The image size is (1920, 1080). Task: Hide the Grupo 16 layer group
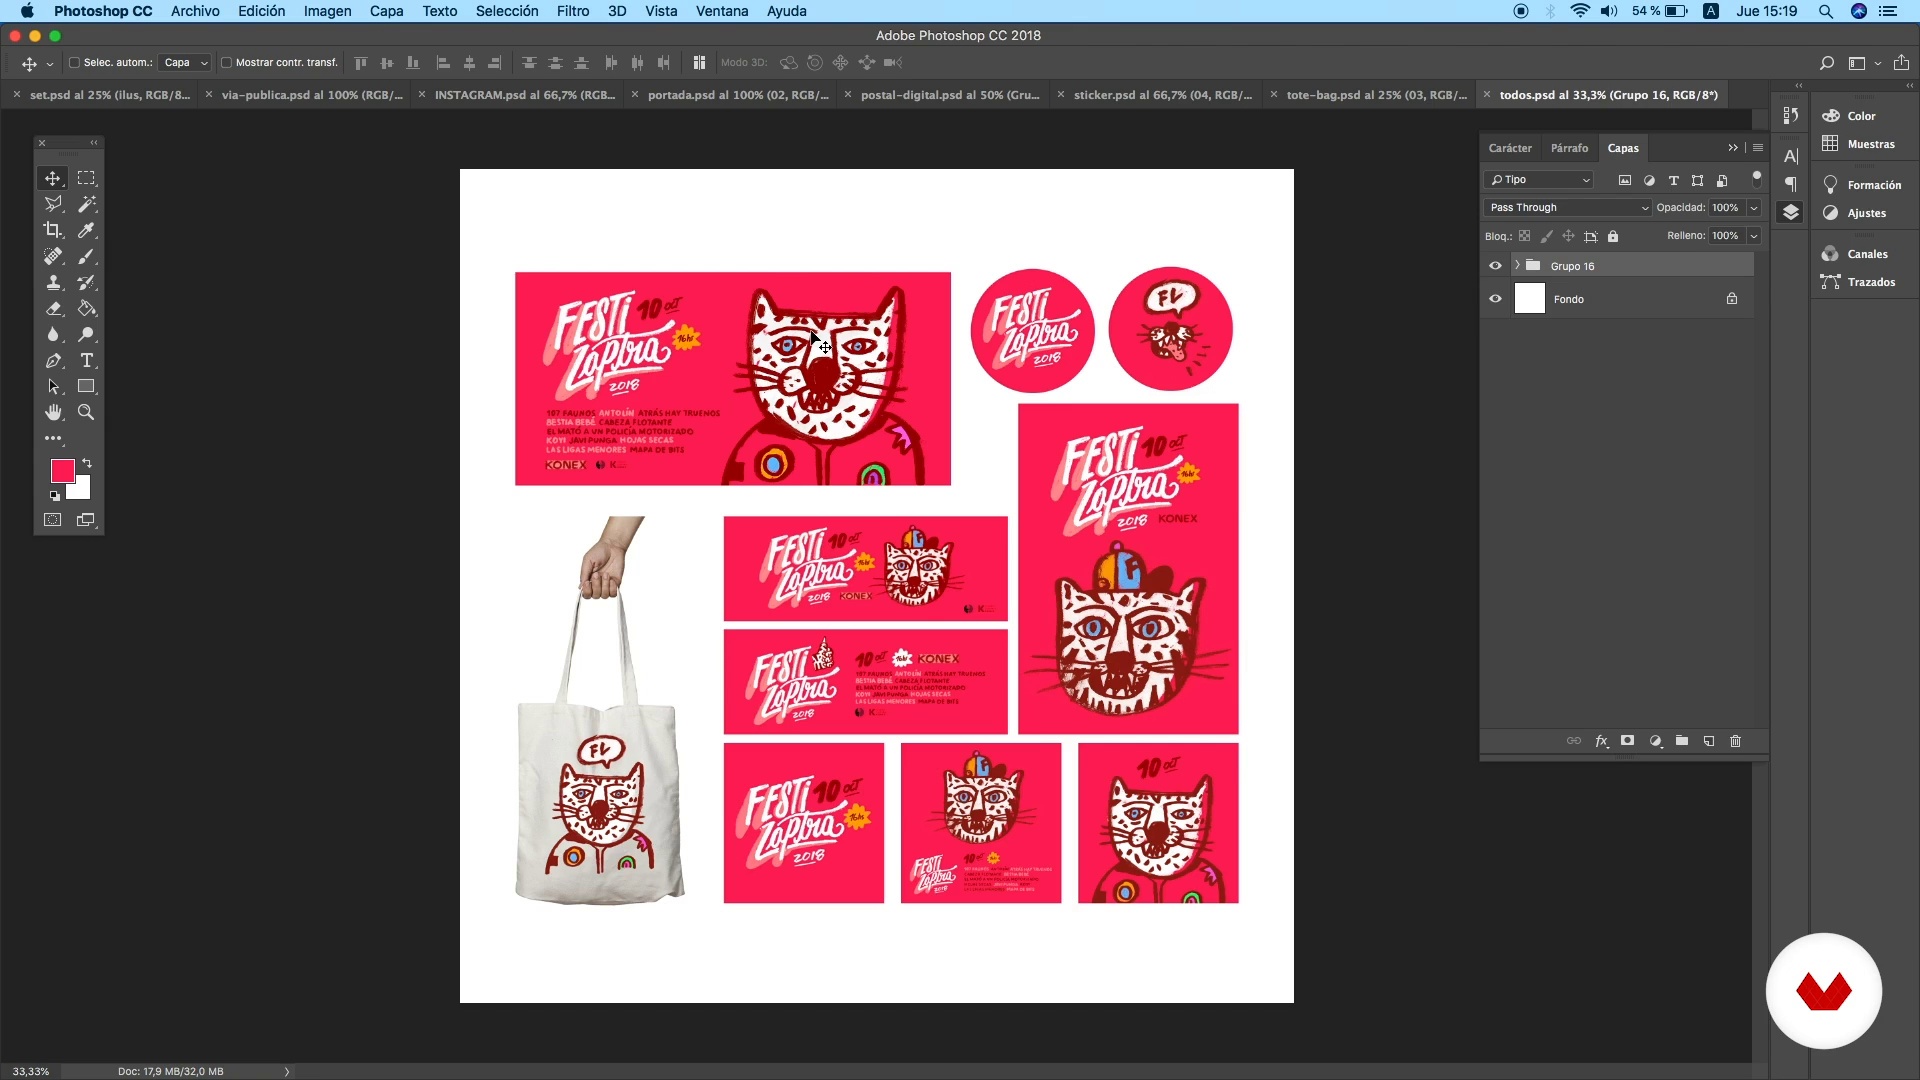click(1495, 266)
